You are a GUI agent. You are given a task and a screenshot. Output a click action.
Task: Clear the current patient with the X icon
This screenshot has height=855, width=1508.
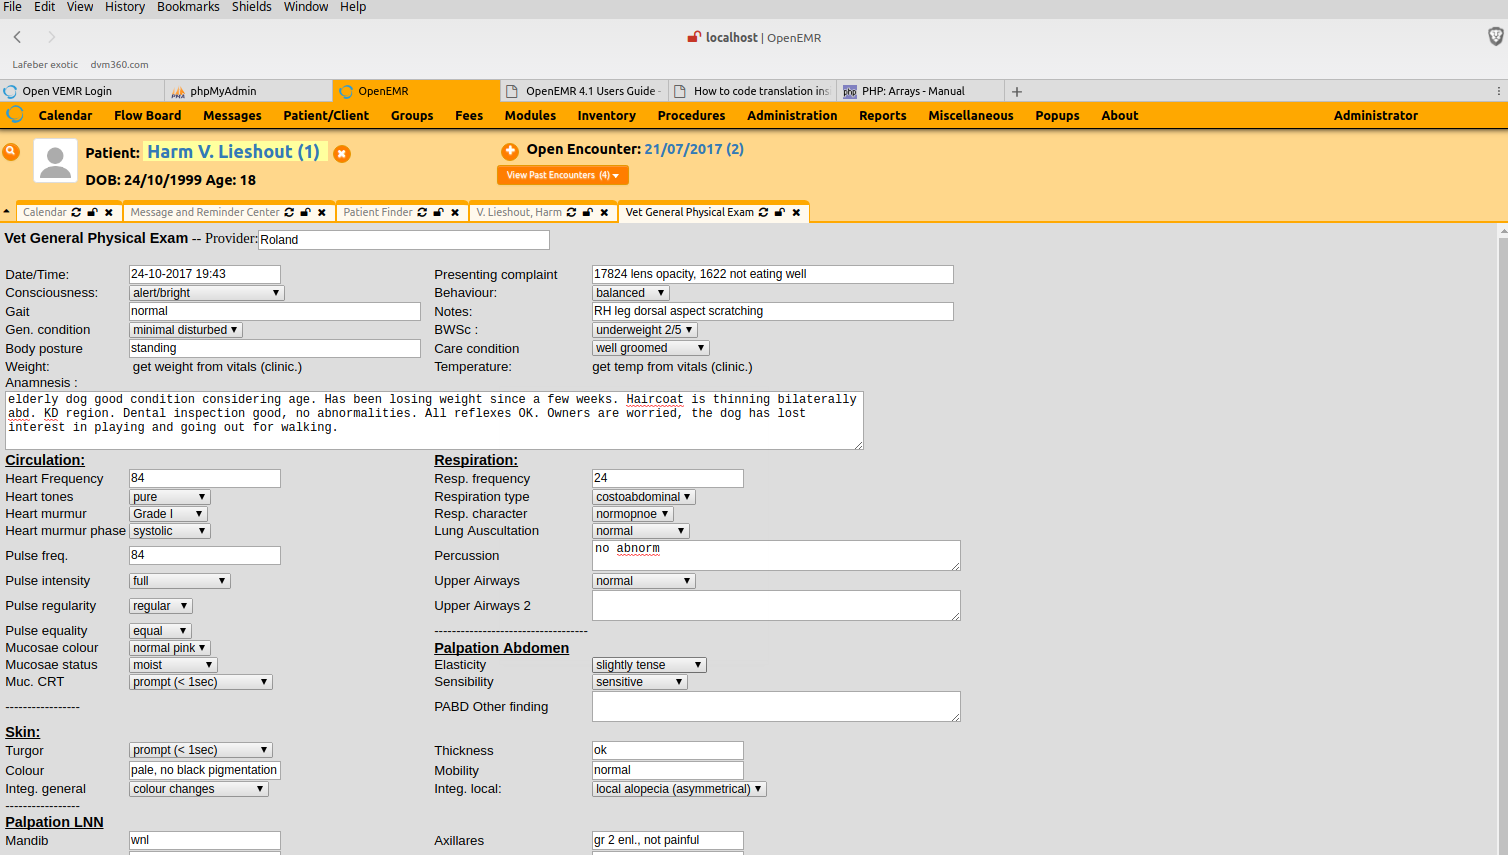[x=342, y=154]
